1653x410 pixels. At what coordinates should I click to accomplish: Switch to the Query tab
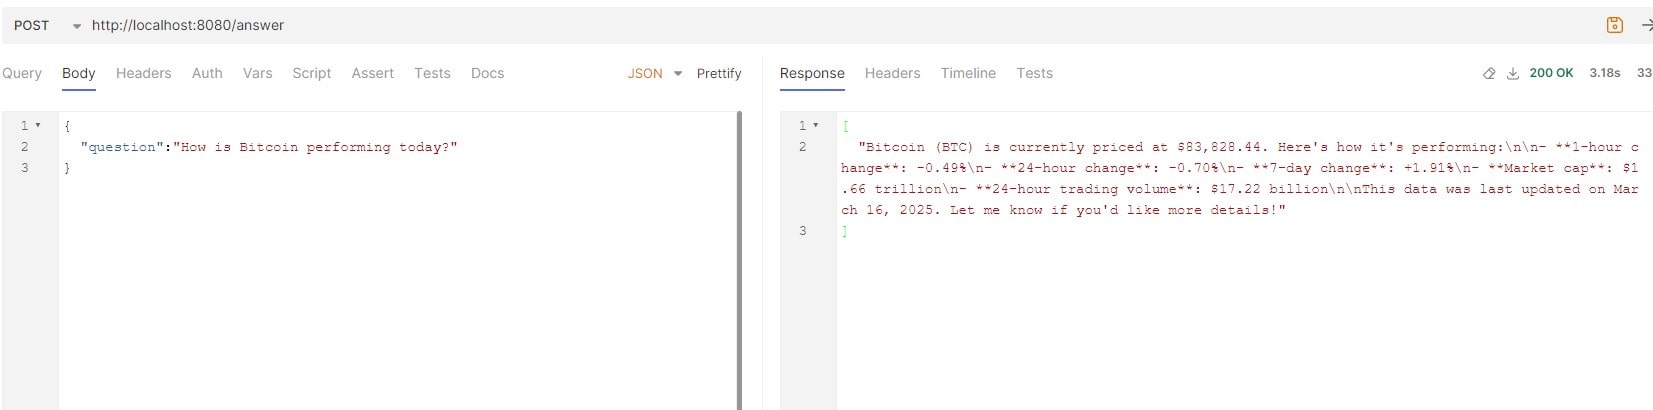pyautogui.click(x=22, y=73)
